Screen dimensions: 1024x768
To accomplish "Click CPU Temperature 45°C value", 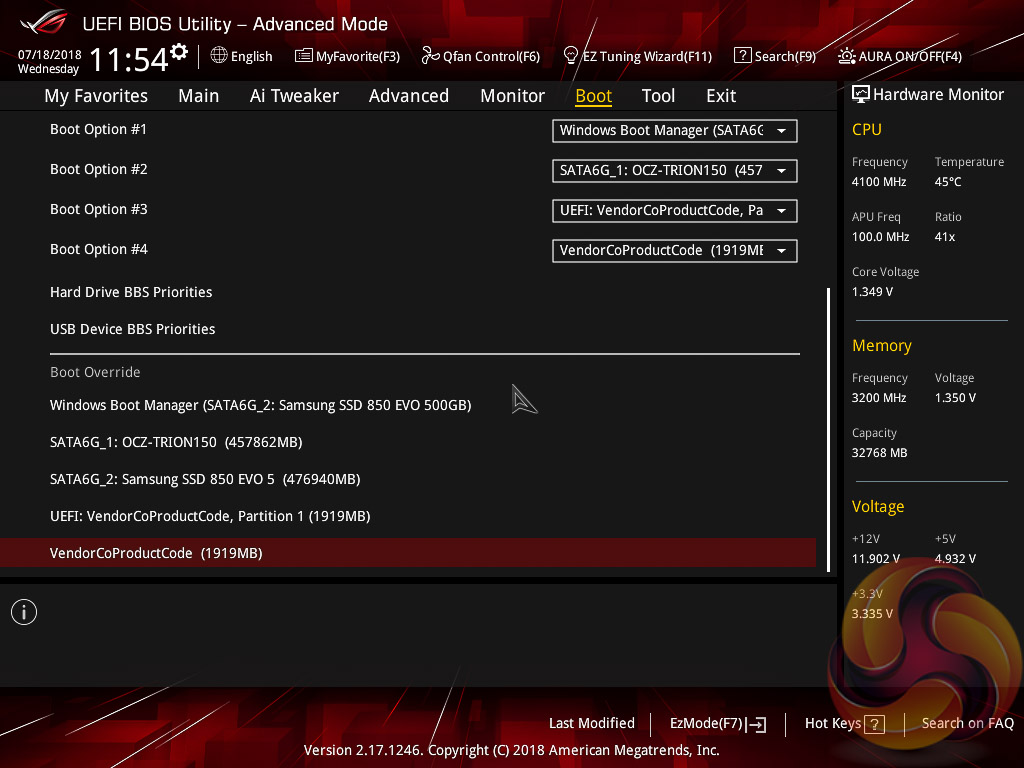I will [x=948, y=182].
